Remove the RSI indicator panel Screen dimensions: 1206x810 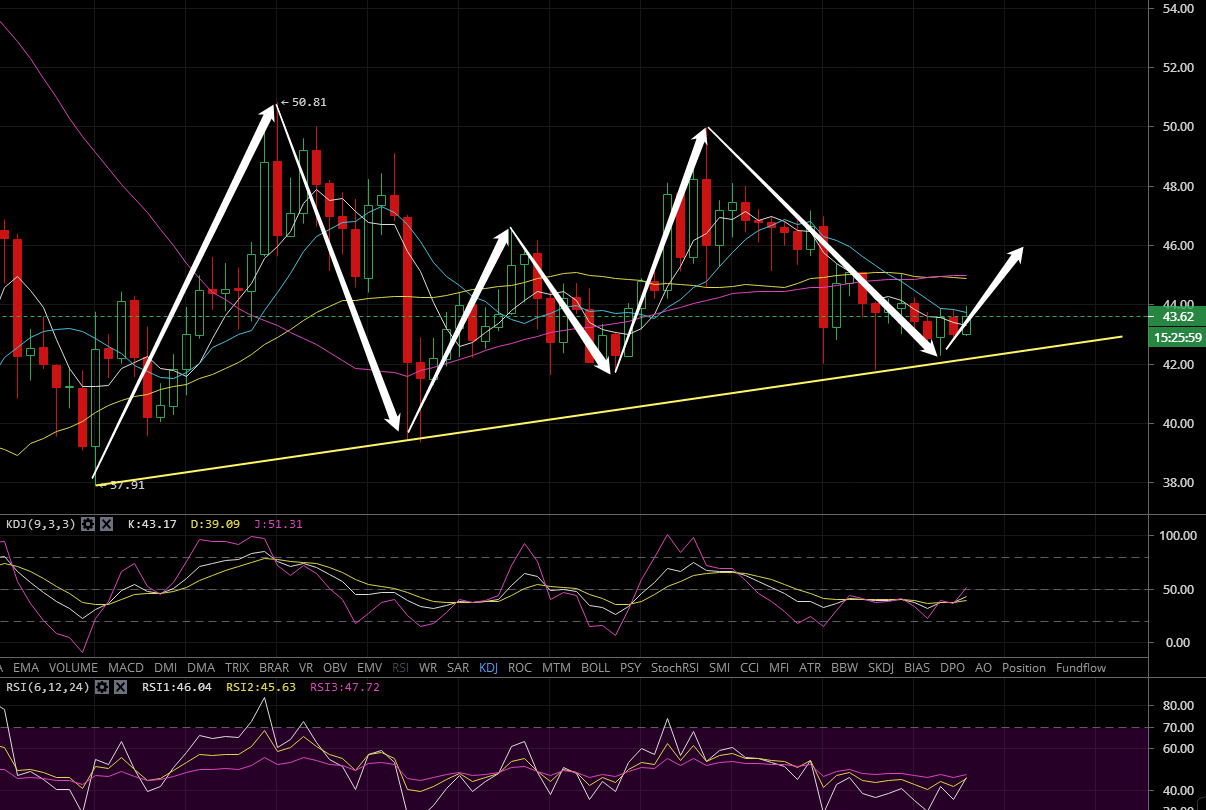[120, 687]
